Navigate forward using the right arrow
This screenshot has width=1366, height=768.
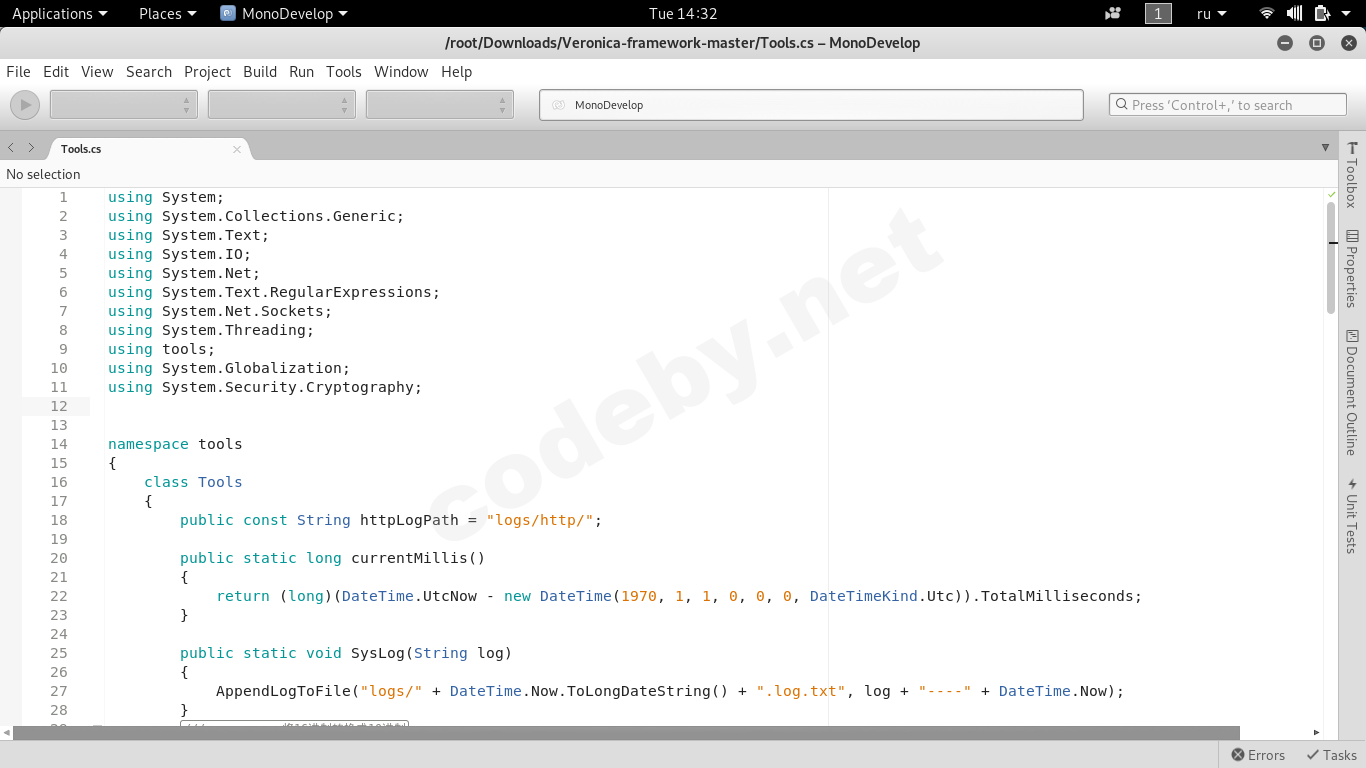click(x=31, y=148)
